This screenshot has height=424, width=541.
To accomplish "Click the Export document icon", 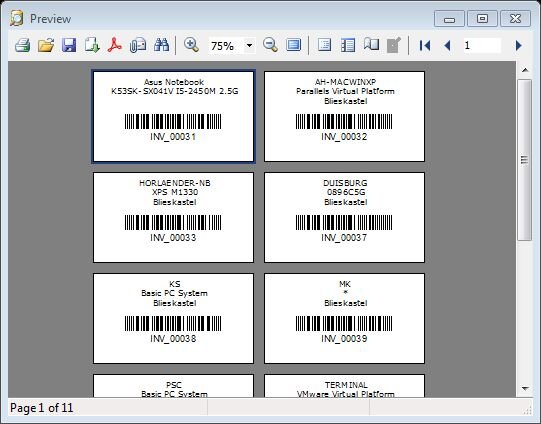I will pos(92,45).
